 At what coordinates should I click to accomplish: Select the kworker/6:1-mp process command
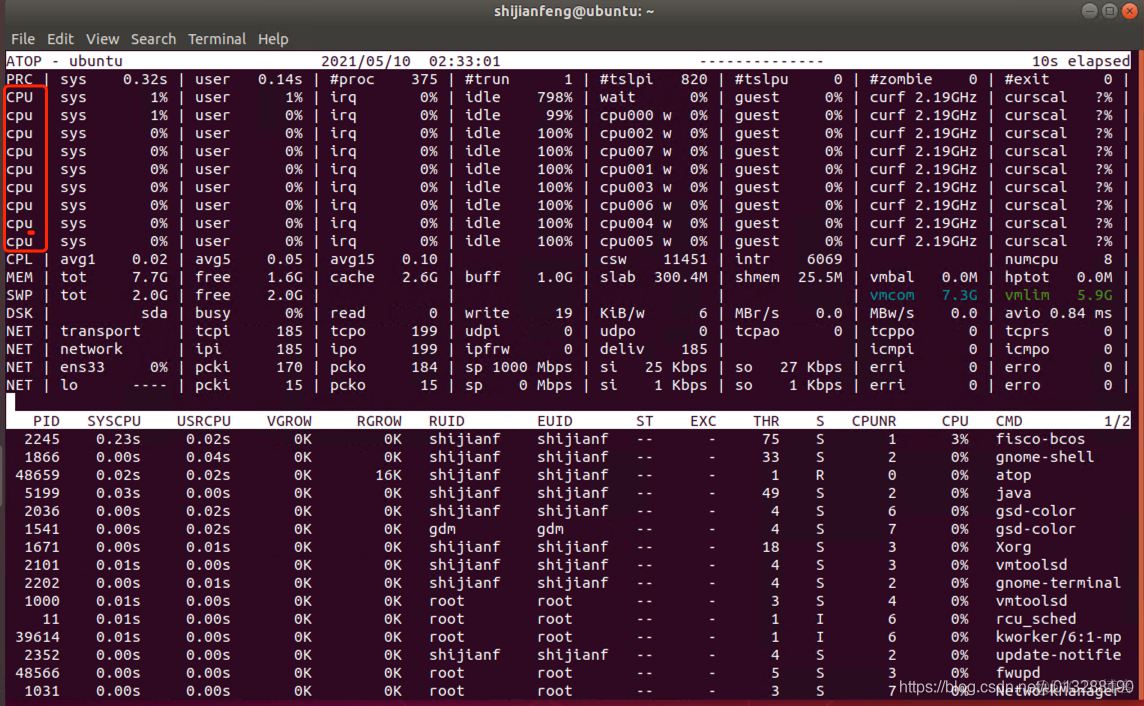1058,637
